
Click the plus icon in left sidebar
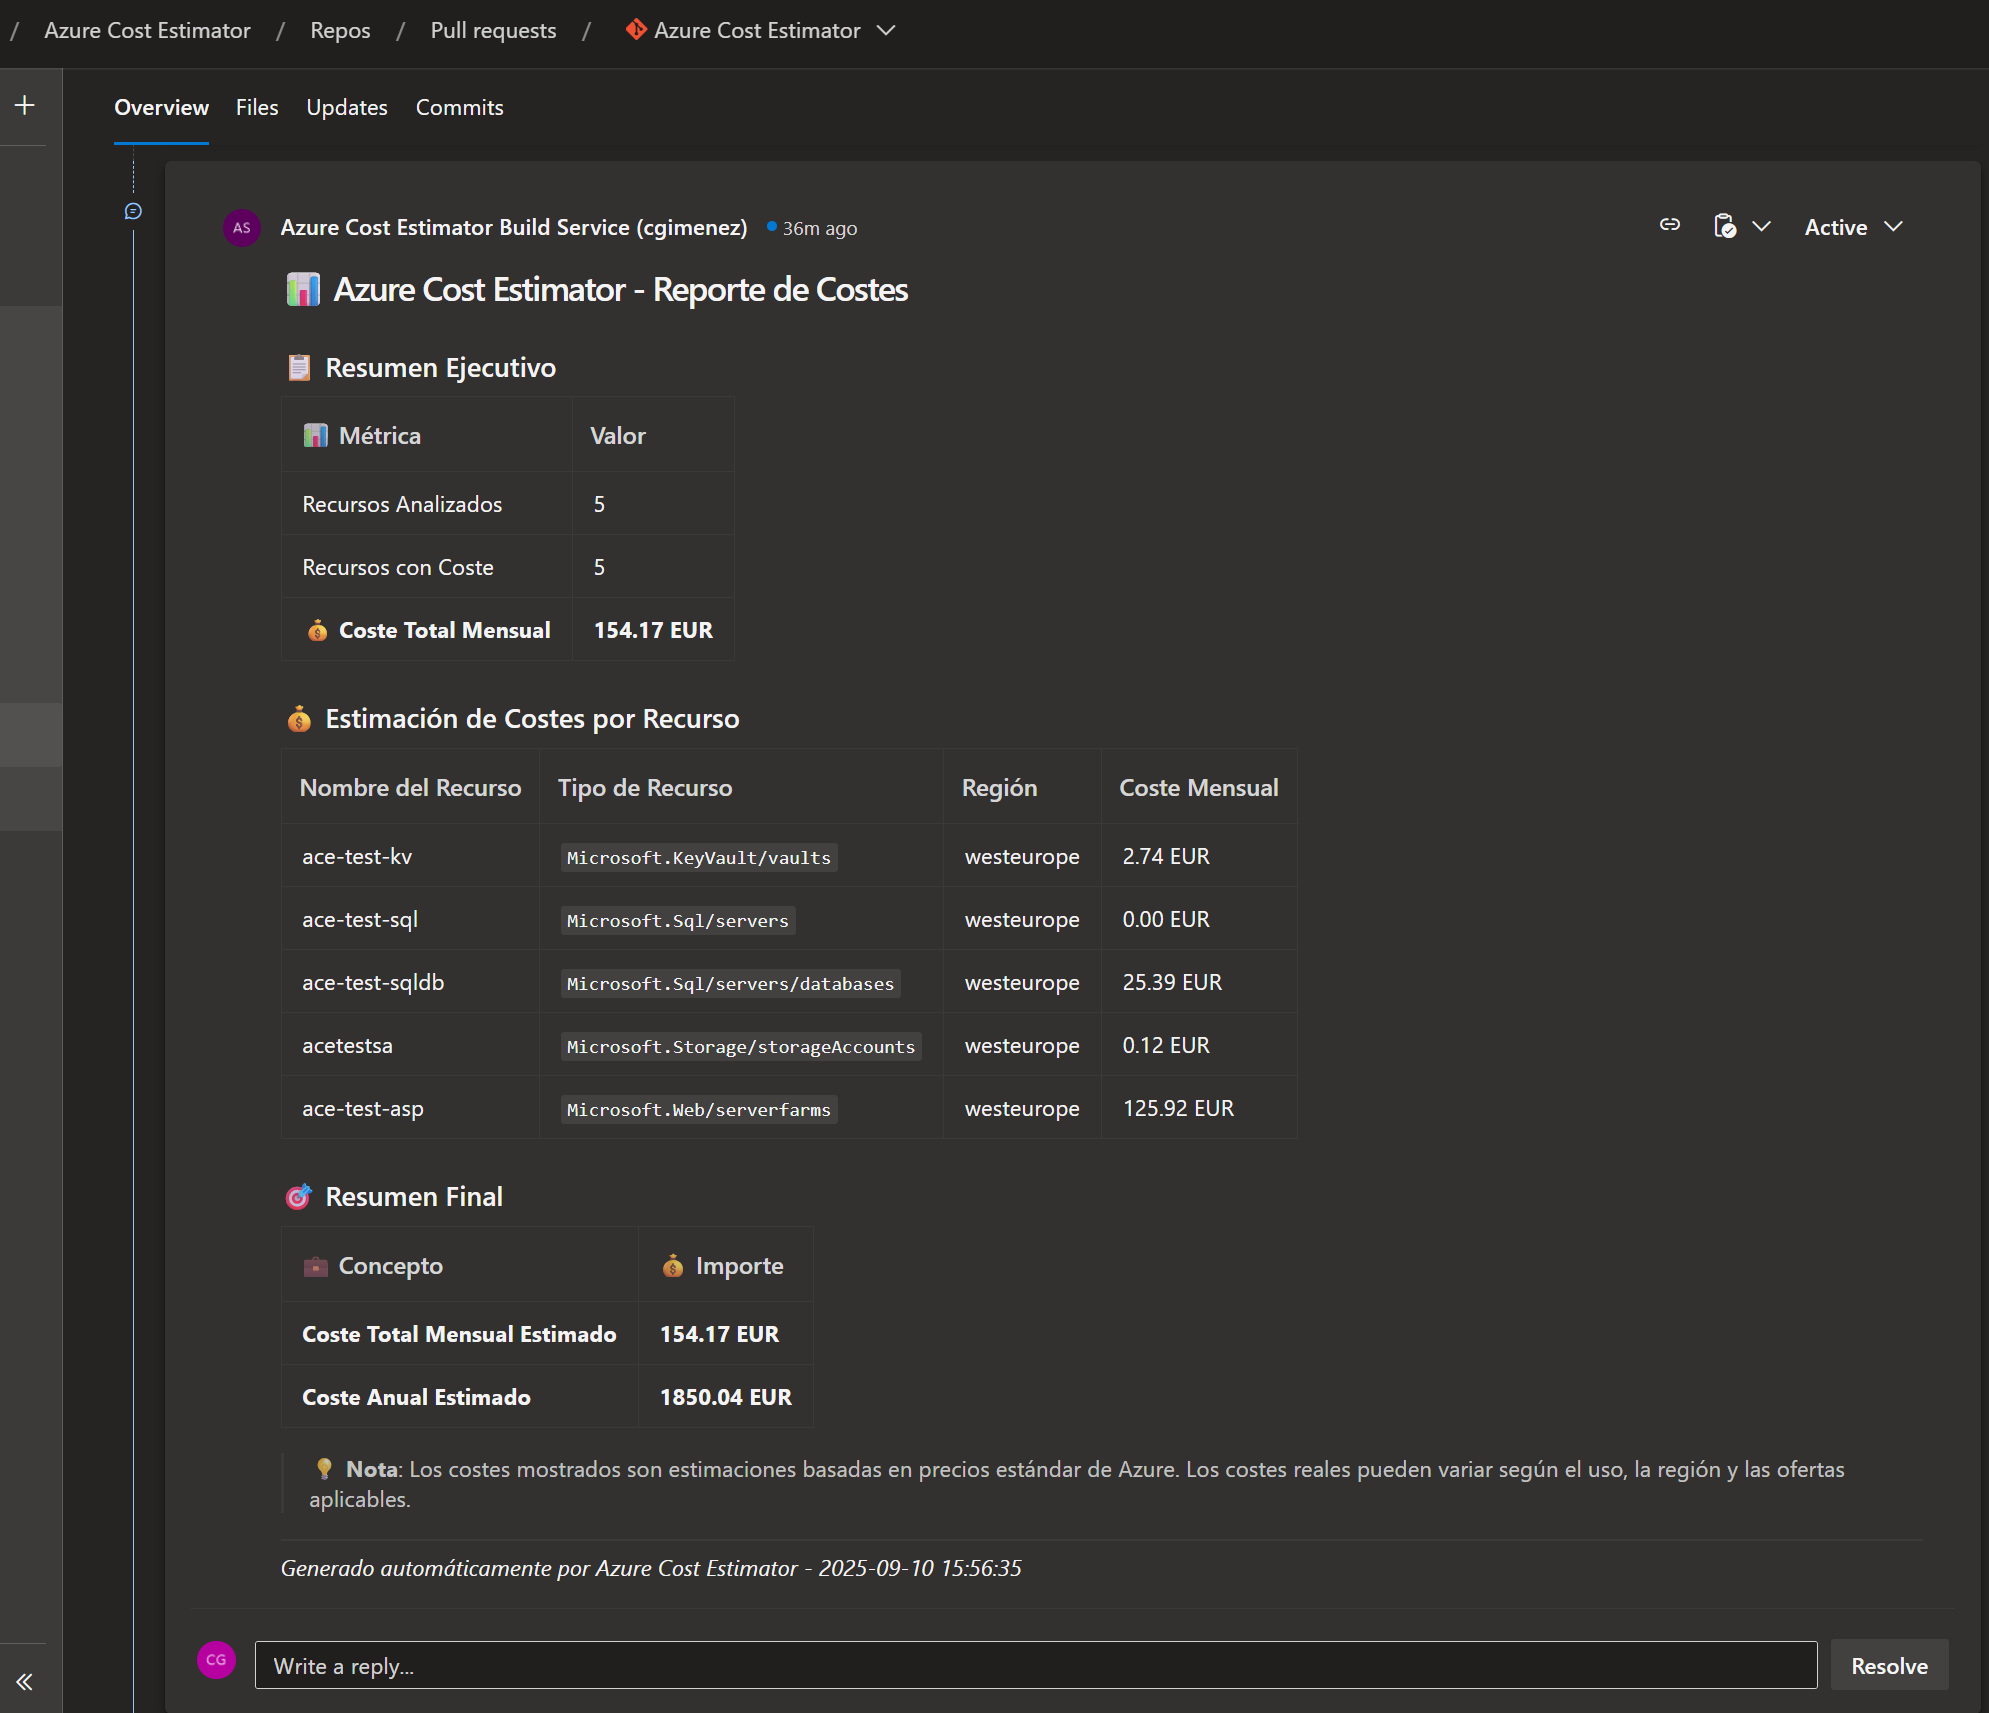click(25, 105)
